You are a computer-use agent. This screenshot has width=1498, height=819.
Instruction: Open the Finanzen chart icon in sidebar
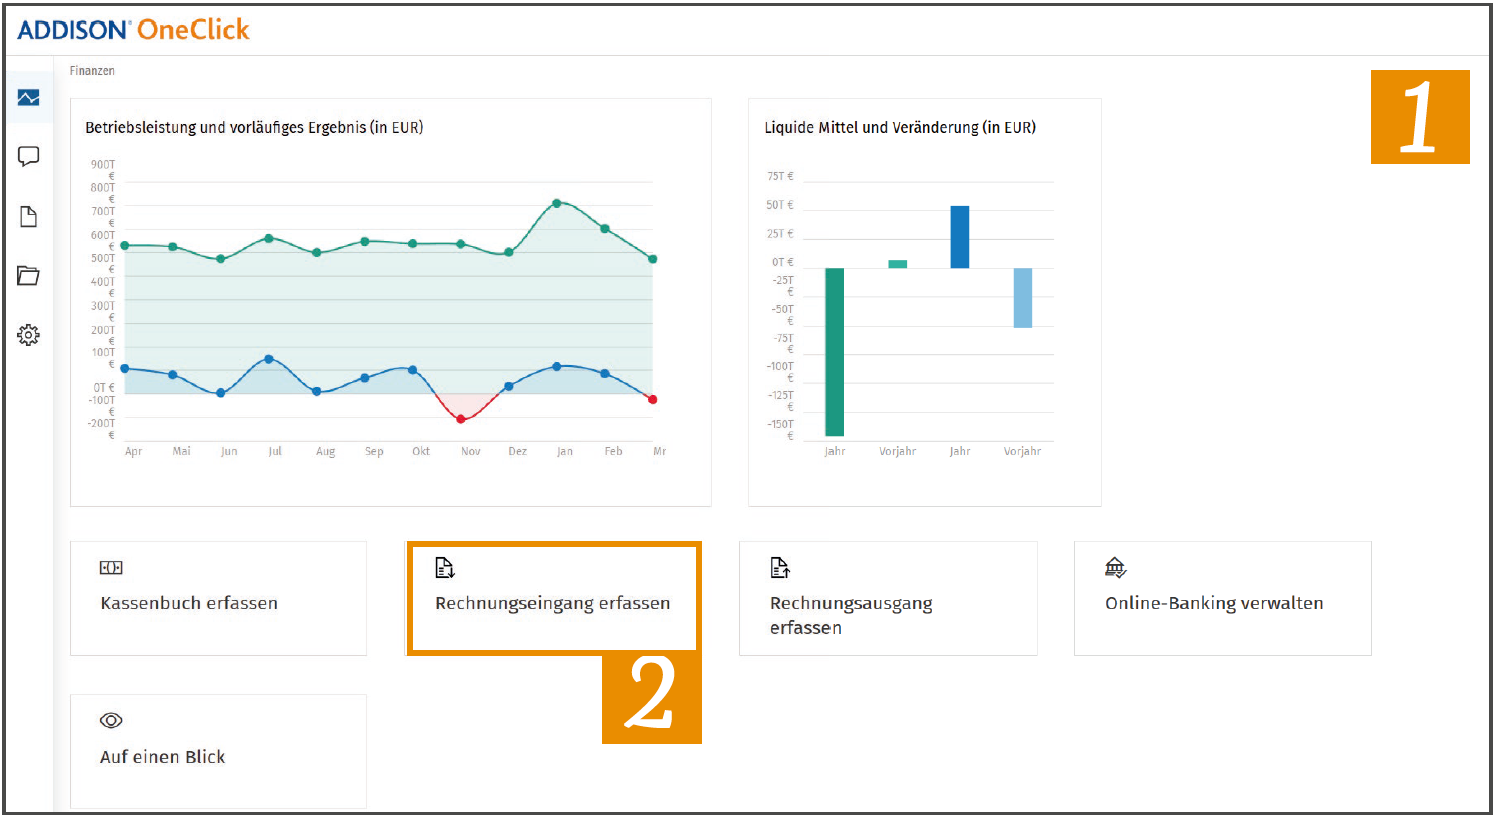[28, 97]
